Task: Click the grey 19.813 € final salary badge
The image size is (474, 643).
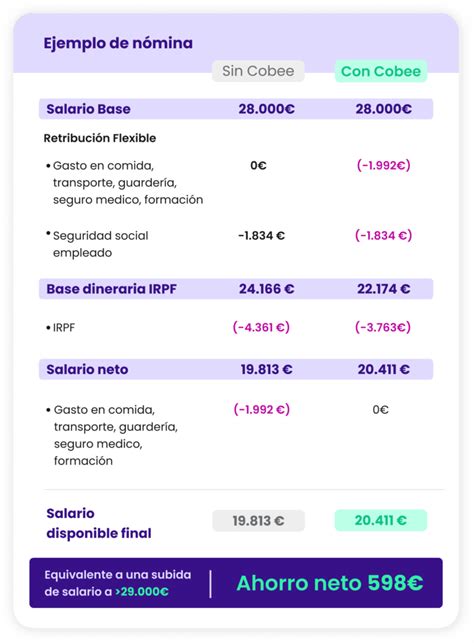Action: click(258, 521)
